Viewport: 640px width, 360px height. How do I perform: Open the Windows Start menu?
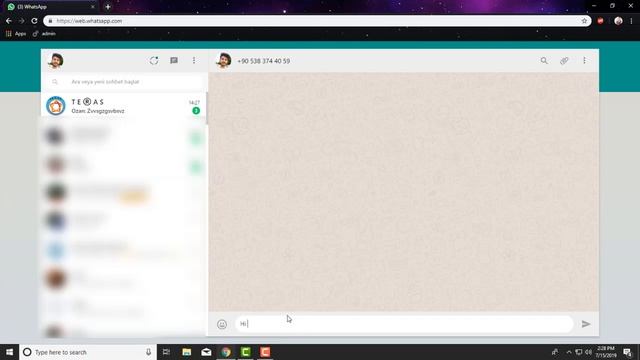pyautogui.click(x=9, y=352)
